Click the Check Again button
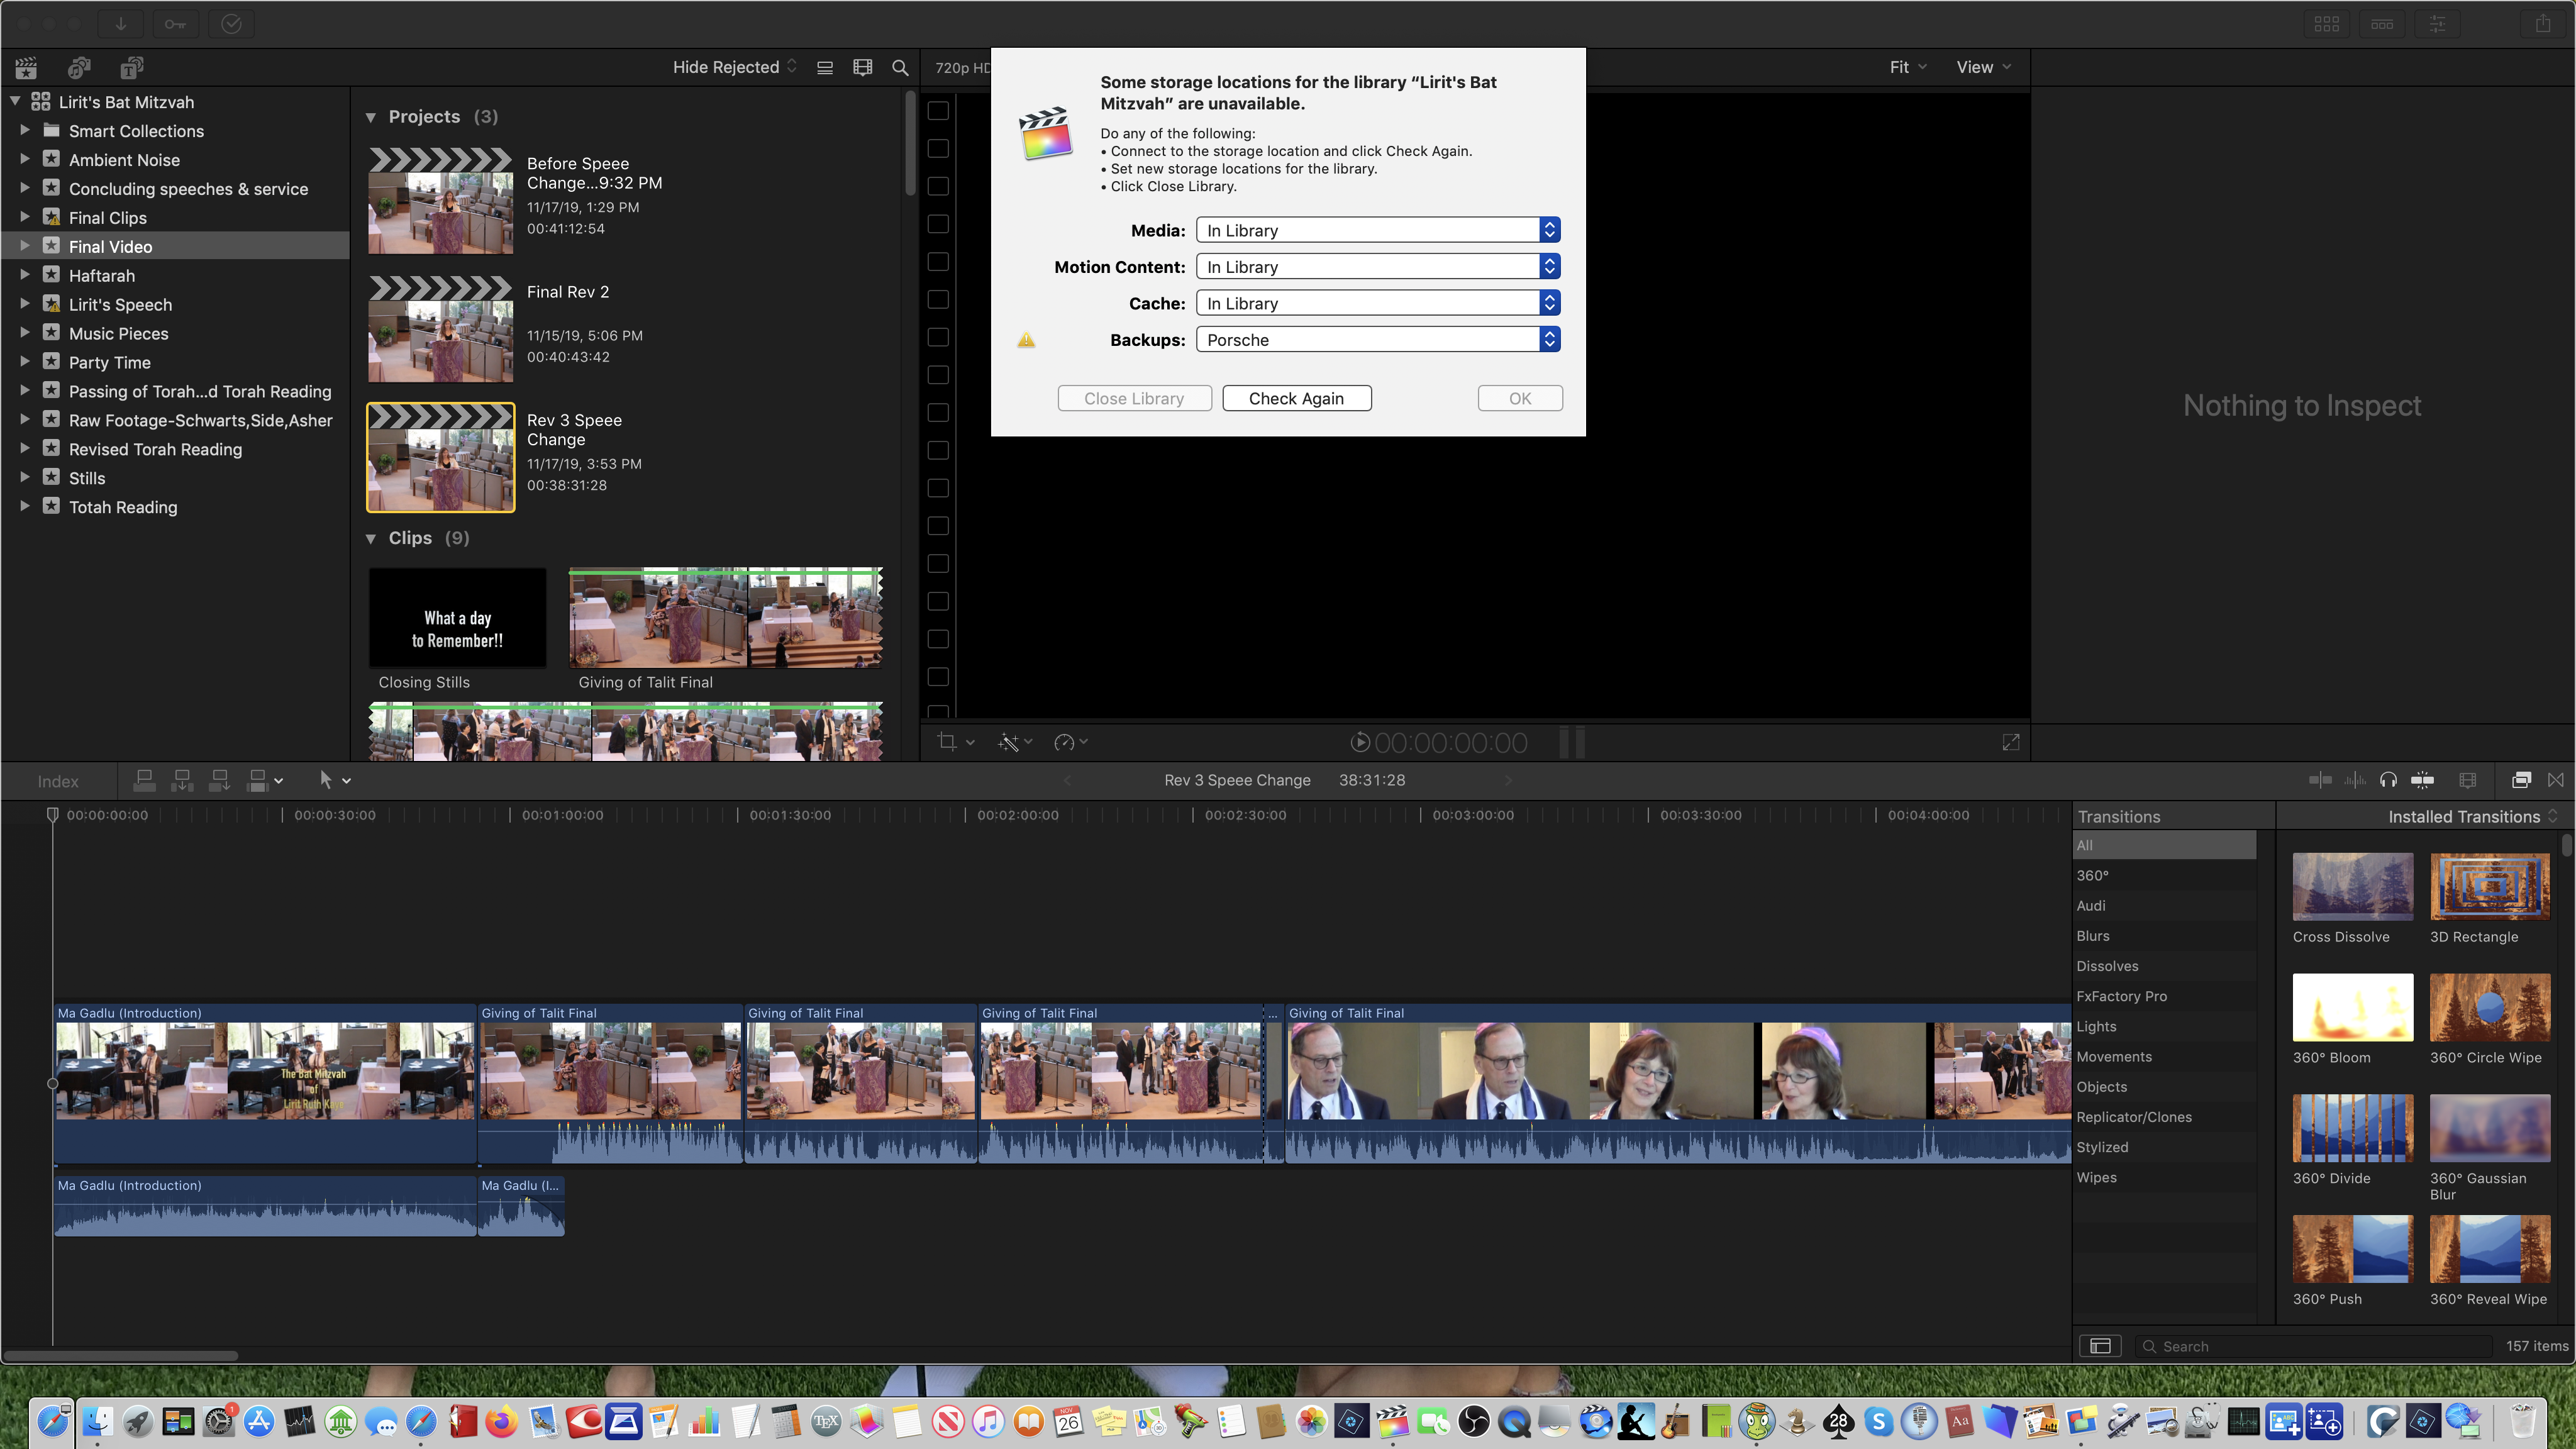 click(1296, 398)
